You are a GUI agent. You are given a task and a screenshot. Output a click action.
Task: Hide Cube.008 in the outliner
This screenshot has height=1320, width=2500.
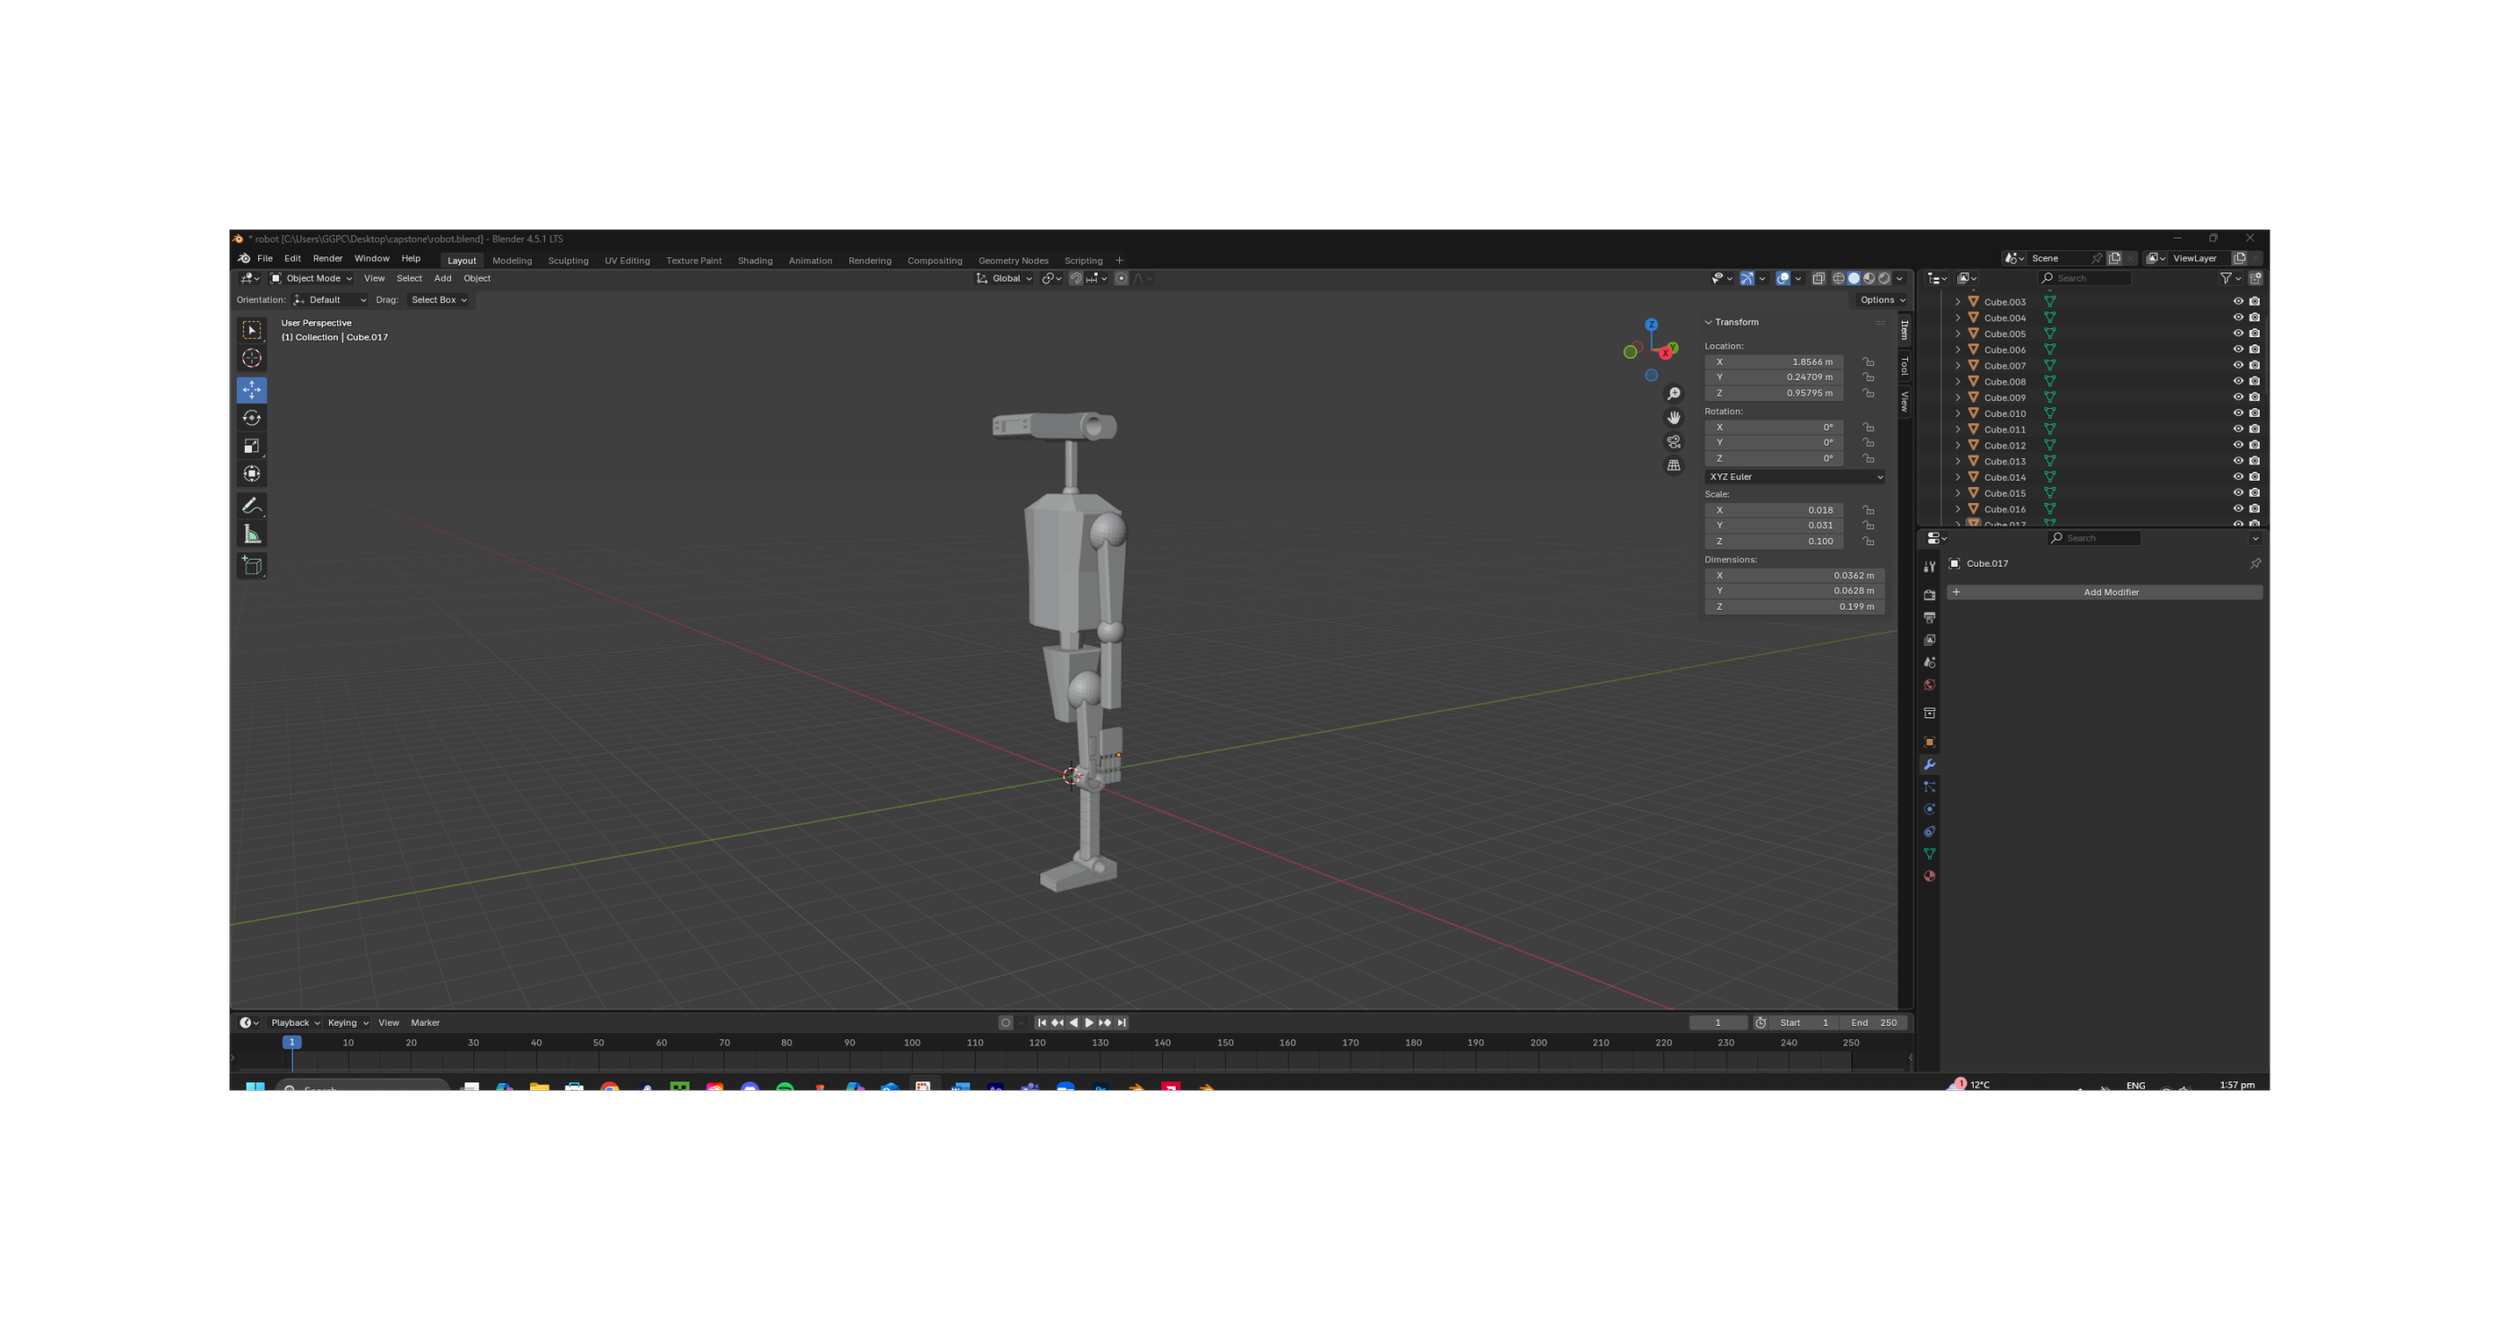point(2238,381)
